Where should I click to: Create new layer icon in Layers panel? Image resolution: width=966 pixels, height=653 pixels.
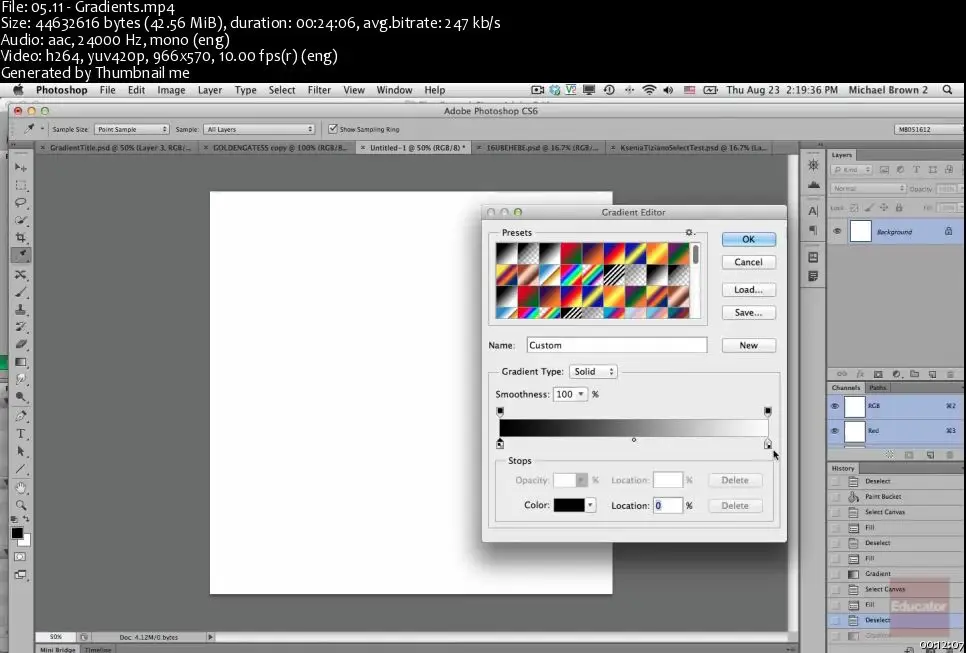point(933,374)
